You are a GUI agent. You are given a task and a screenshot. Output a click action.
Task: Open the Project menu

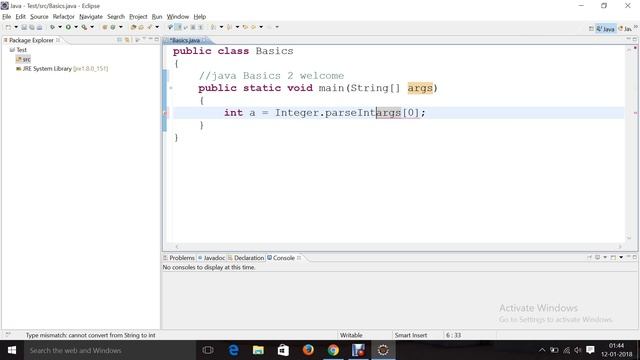138,17
